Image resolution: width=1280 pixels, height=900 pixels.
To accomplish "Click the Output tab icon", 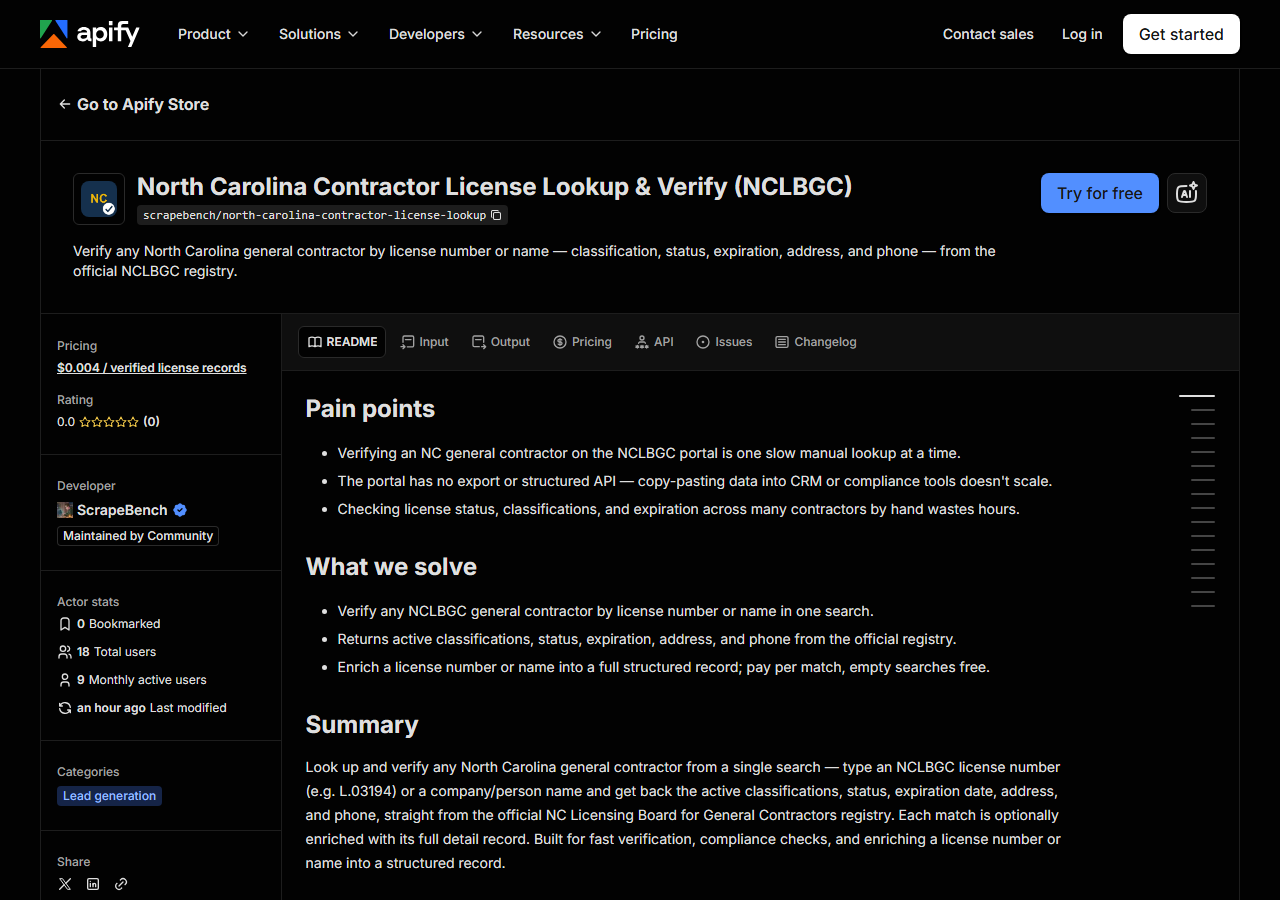I will pyautogui.click(x=479, y=342).
